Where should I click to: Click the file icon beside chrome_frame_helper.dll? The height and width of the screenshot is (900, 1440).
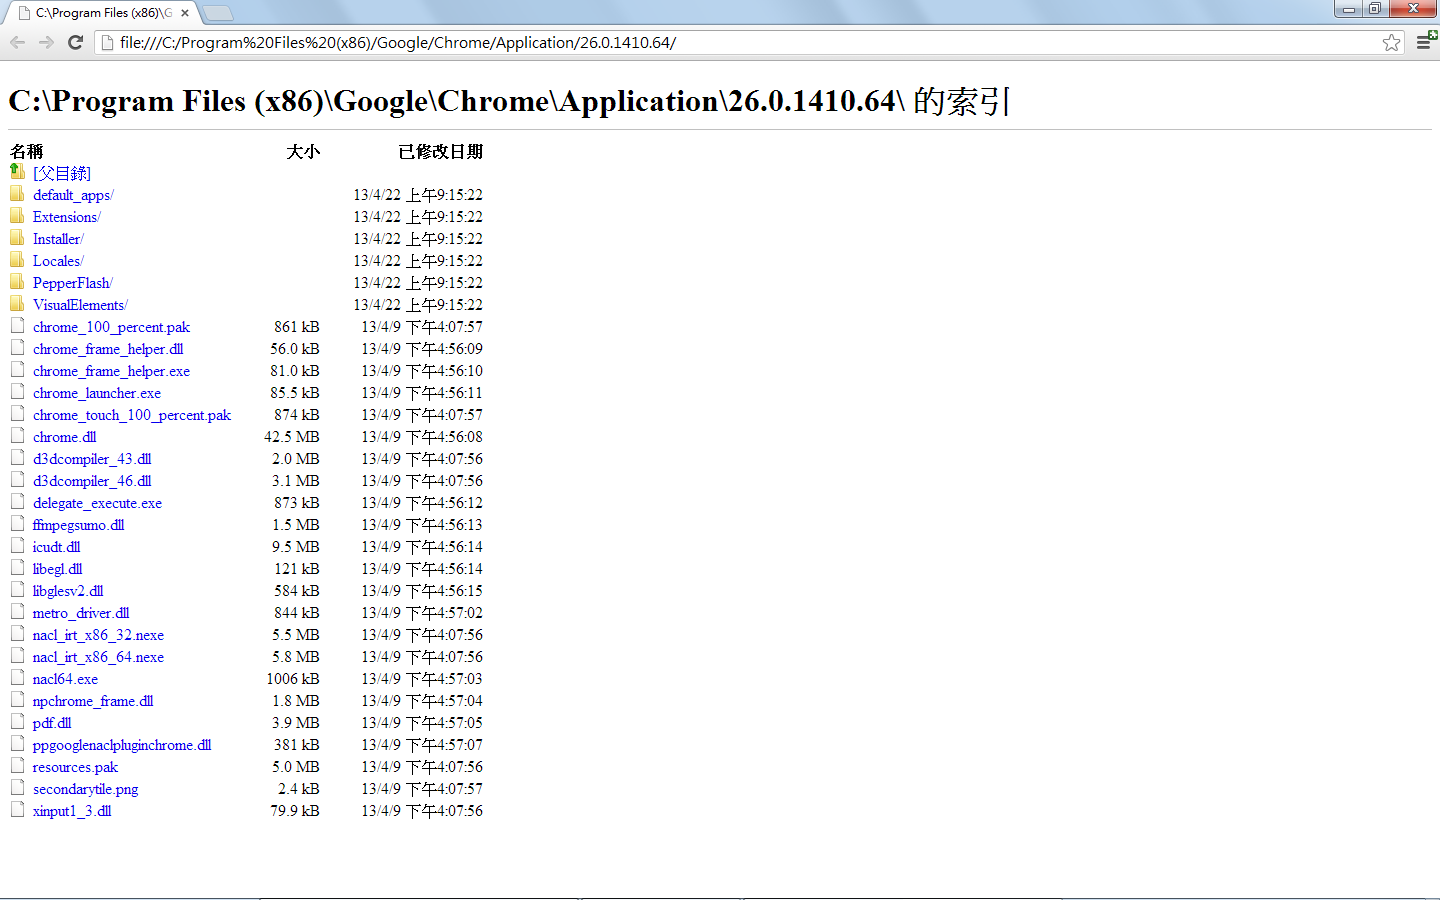click(x=17, y=348)
